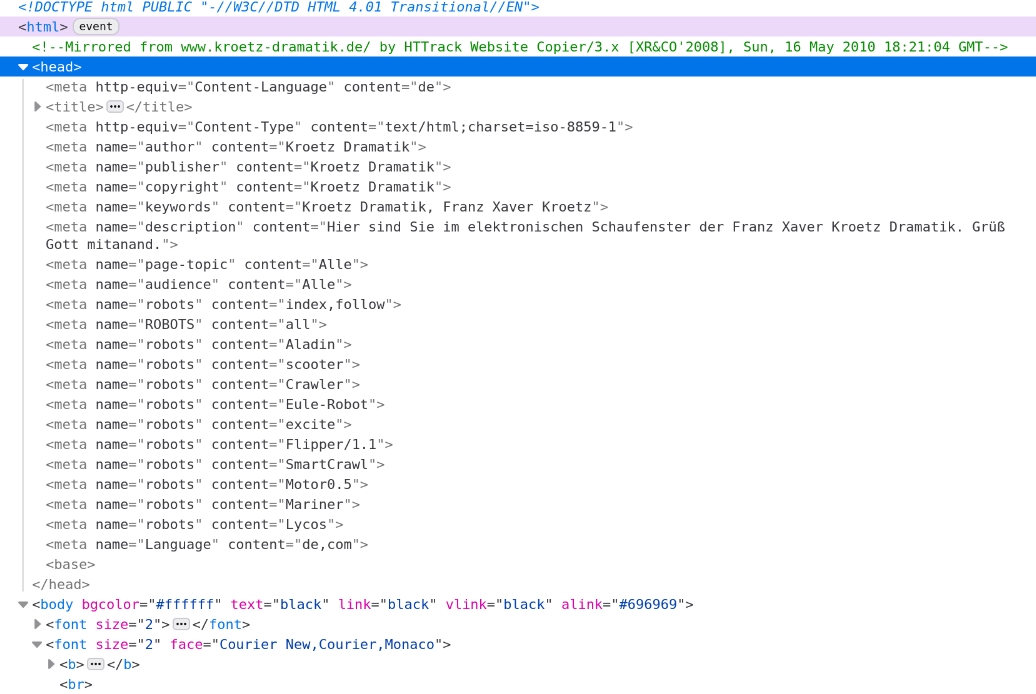Click the ellipsis badge in font size="2"
The image size is (1036, 694).
click(182, 625)
